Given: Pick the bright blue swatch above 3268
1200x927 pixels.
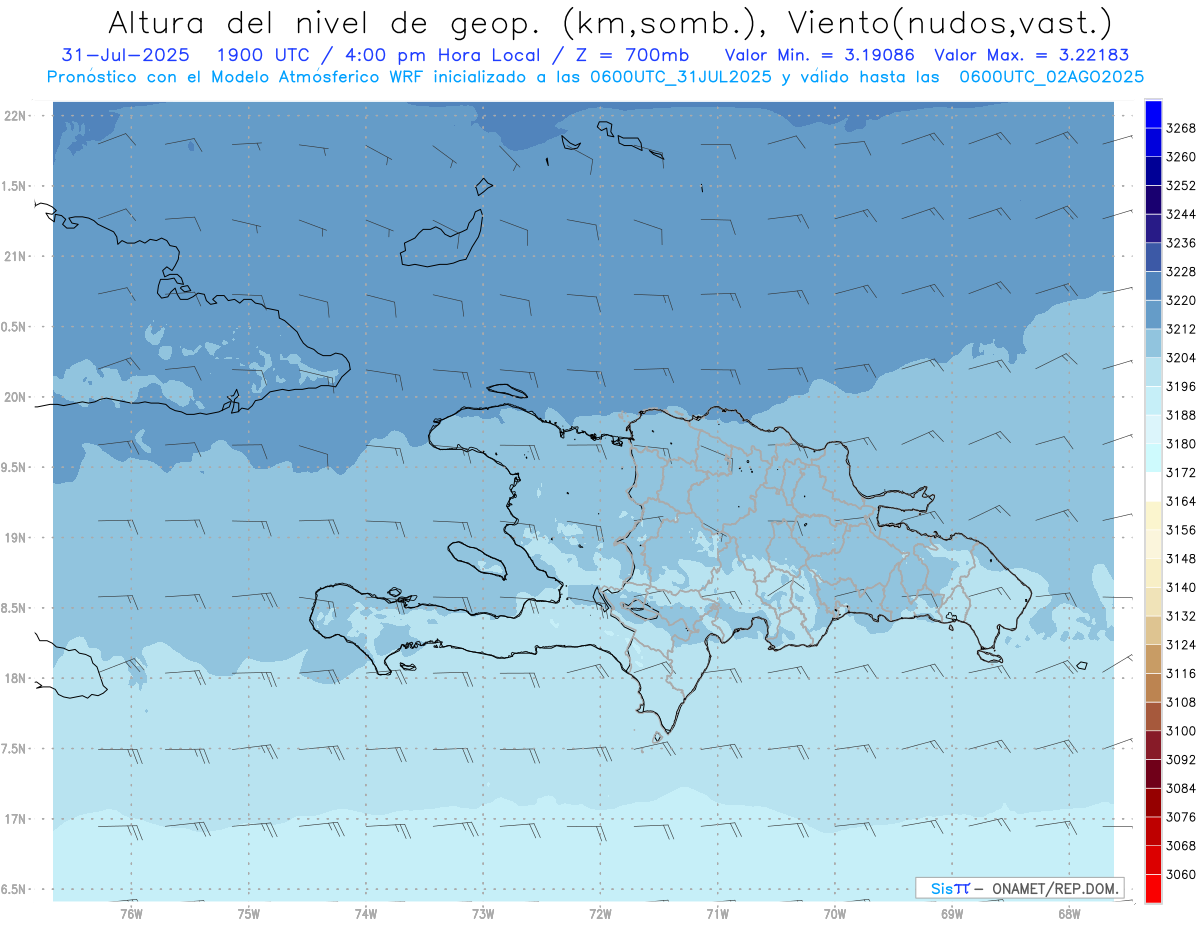Looking at the screenshot, I should coord(1153,114).
